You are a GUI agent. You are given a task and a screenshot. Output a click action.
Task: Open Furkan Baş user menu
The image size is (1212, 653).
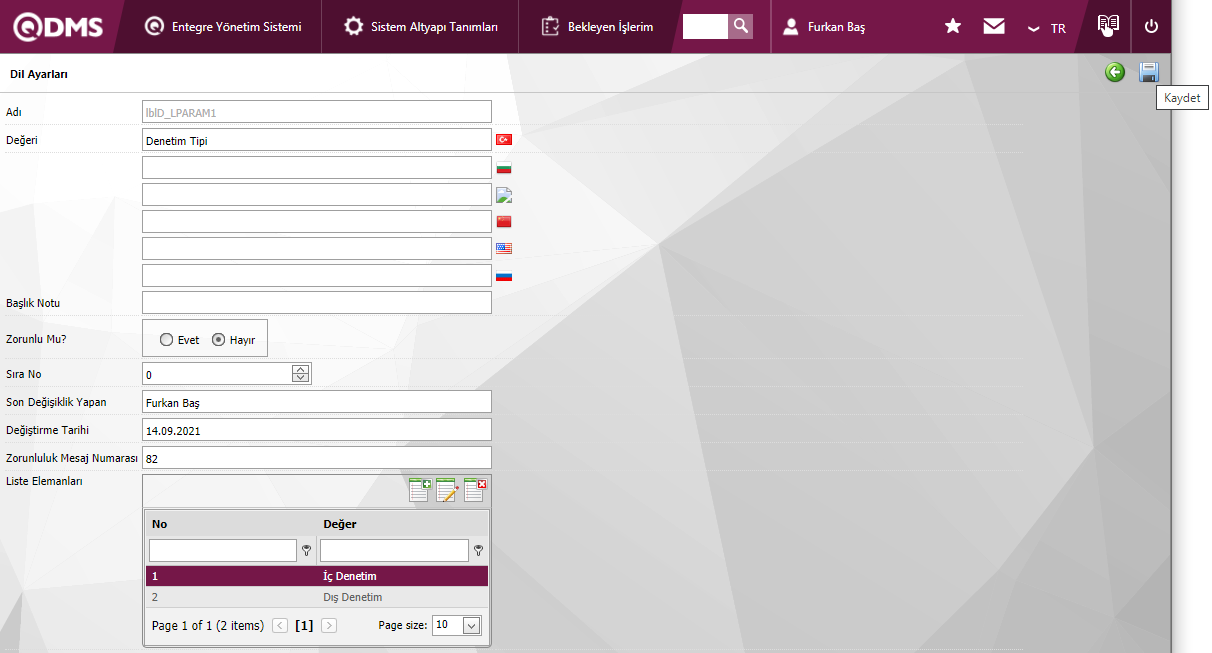coord(824,27)
